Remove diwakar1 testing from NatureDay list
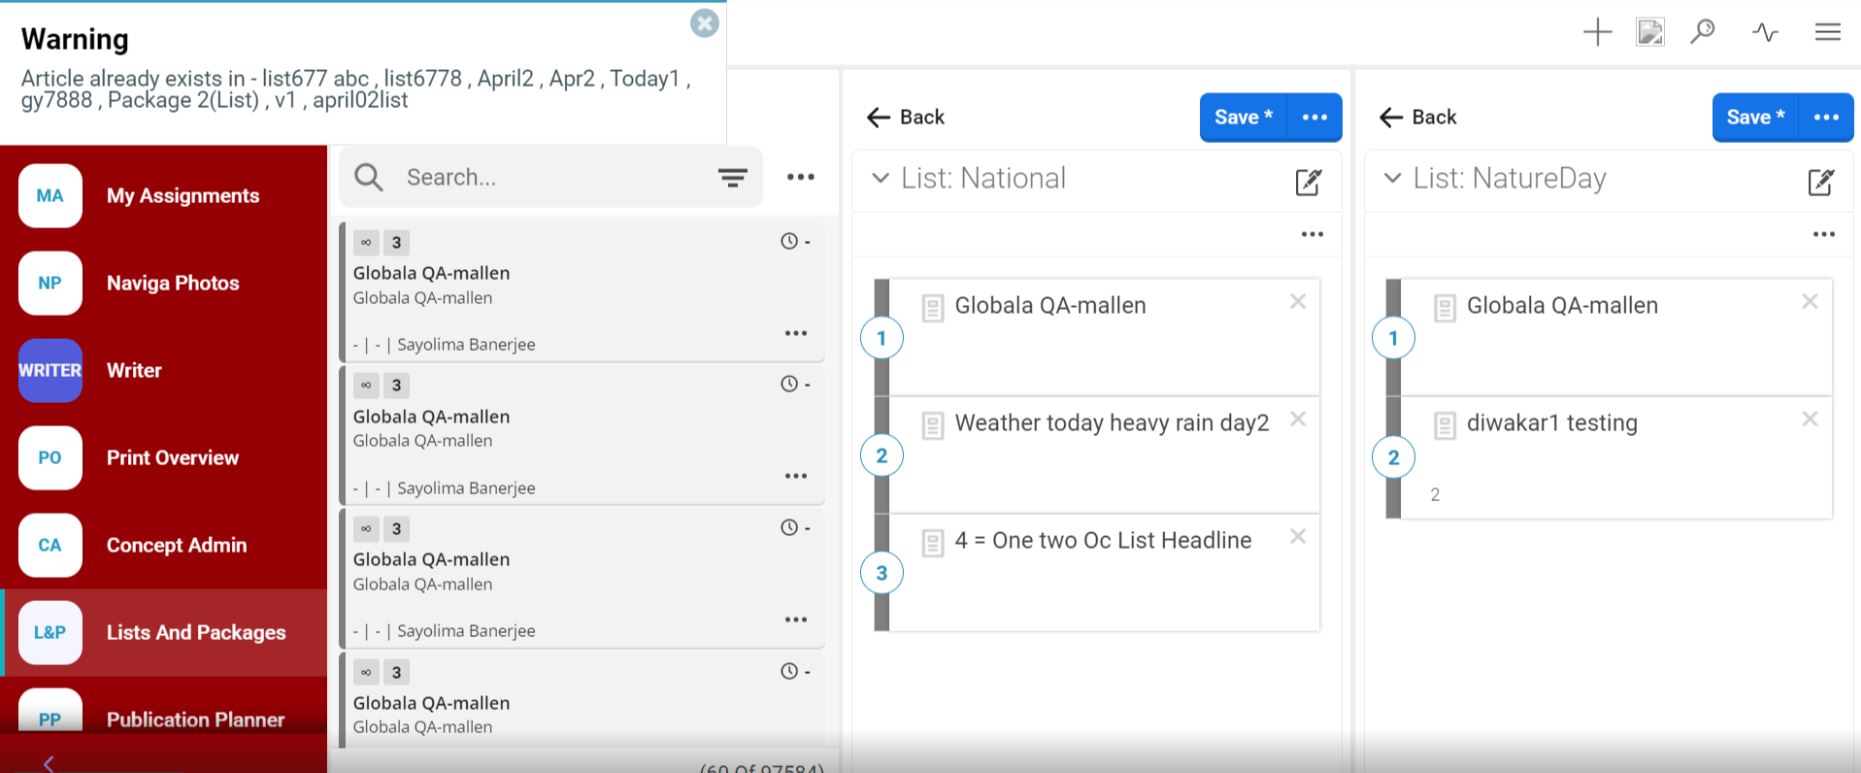The width and height of the screenshot is (1861, 773). click(1809, 419)
